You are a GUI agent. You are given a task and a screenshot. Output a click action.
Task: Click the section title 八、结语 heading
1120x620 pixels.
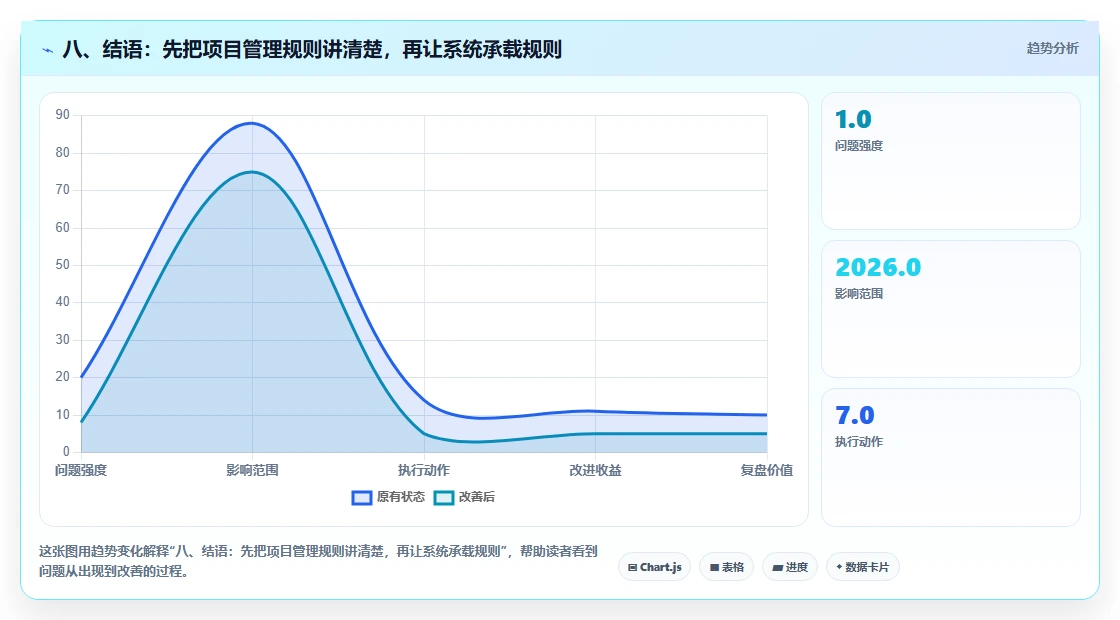(x=312, y=49)
